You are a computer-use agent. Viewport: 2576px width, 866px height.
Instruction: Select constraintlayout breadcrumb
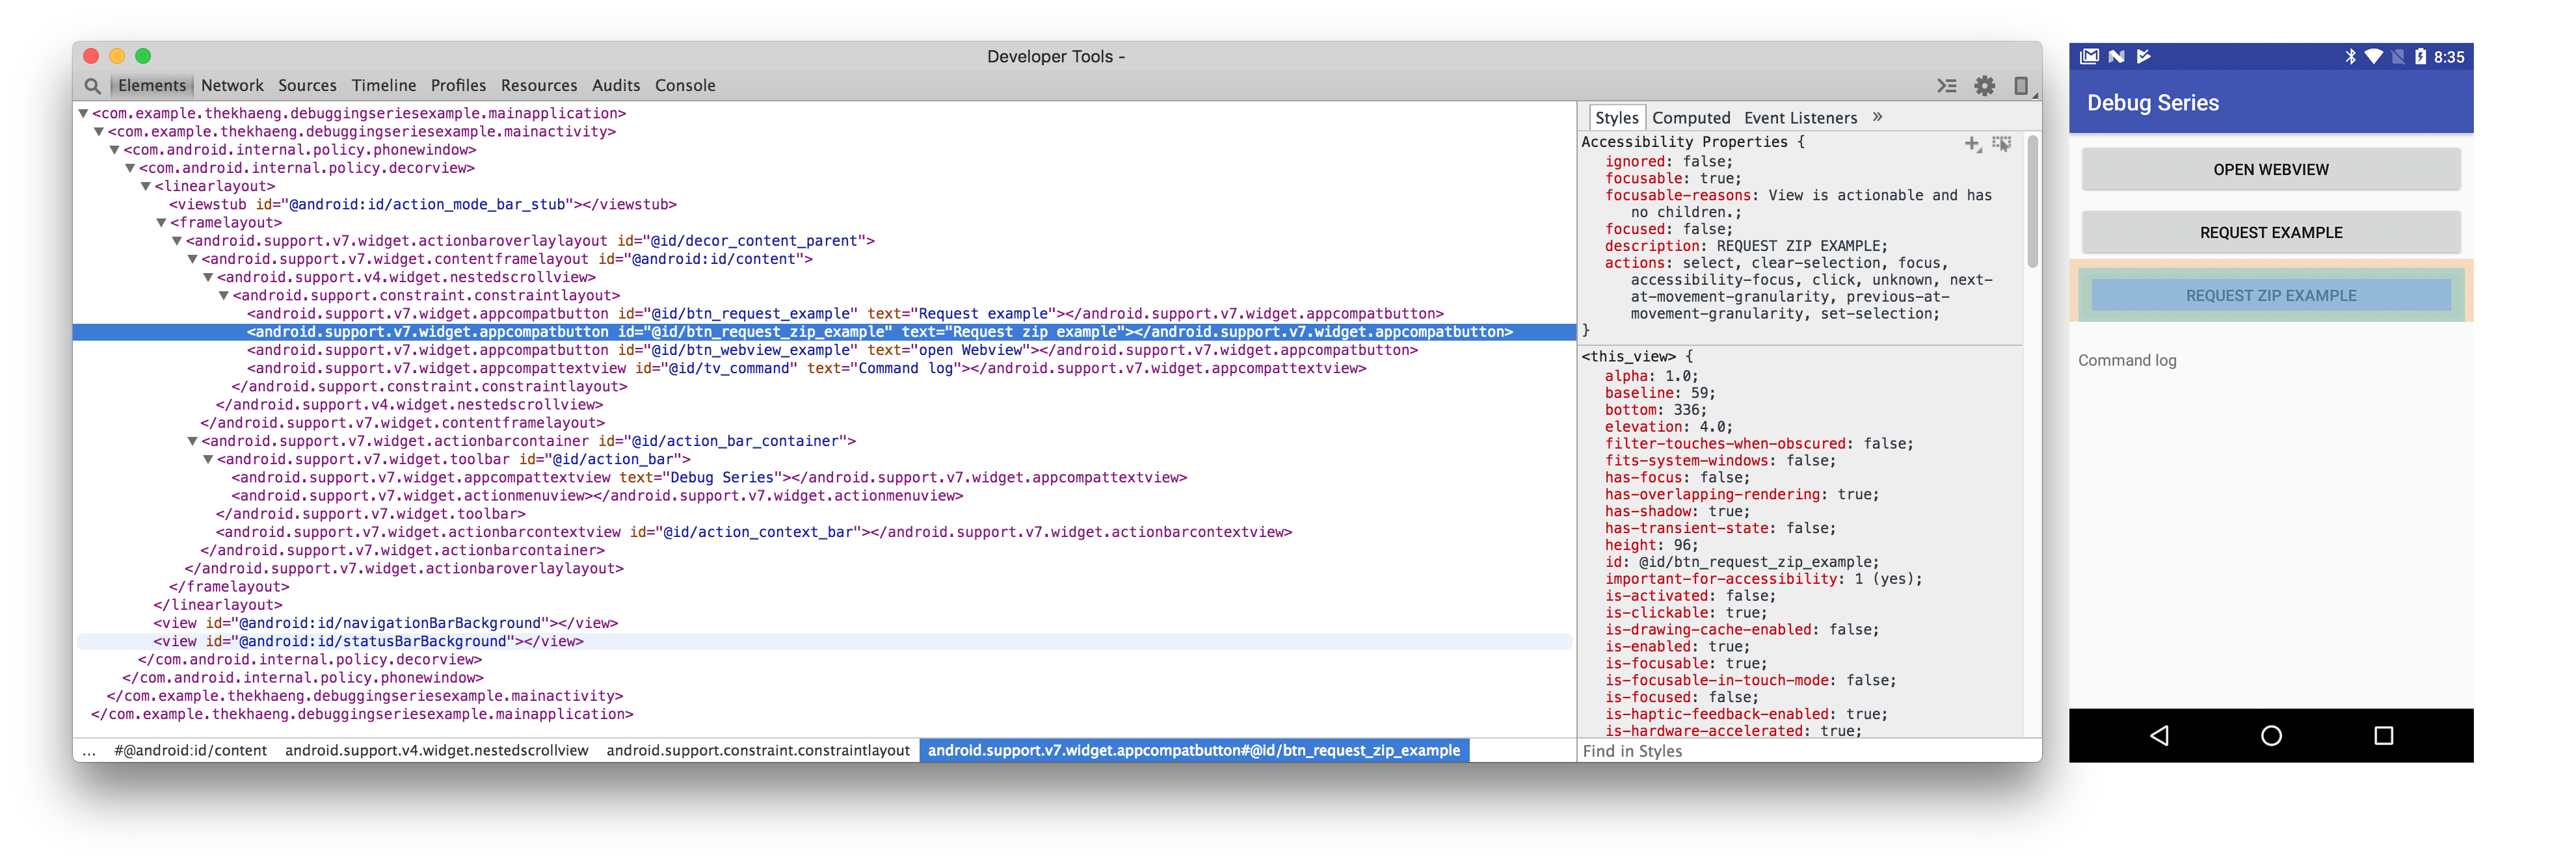[758, 751]
